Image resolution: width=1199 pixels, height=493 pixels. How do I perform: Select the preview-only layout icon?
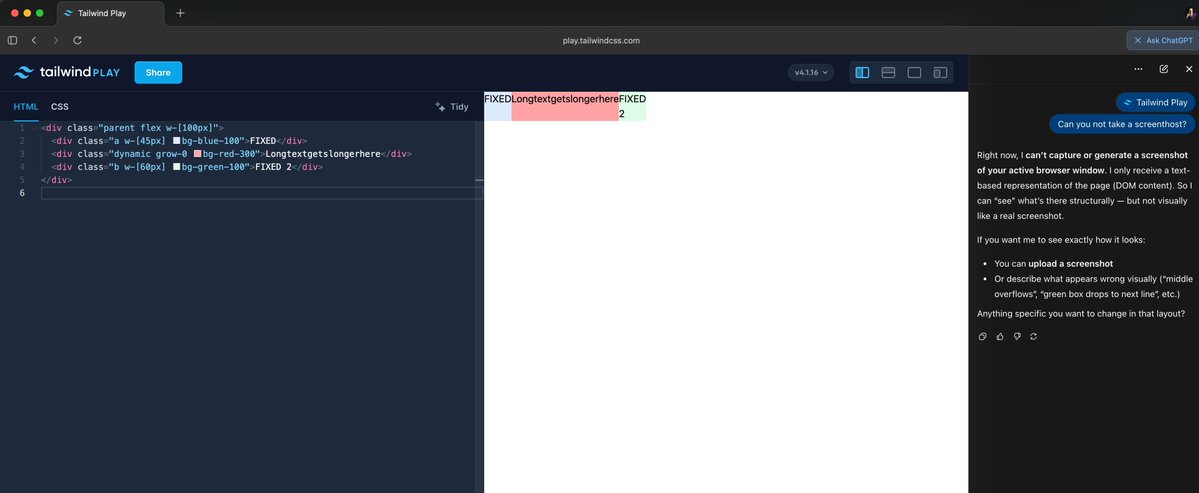pyautogui.click(x=914, y=73)
